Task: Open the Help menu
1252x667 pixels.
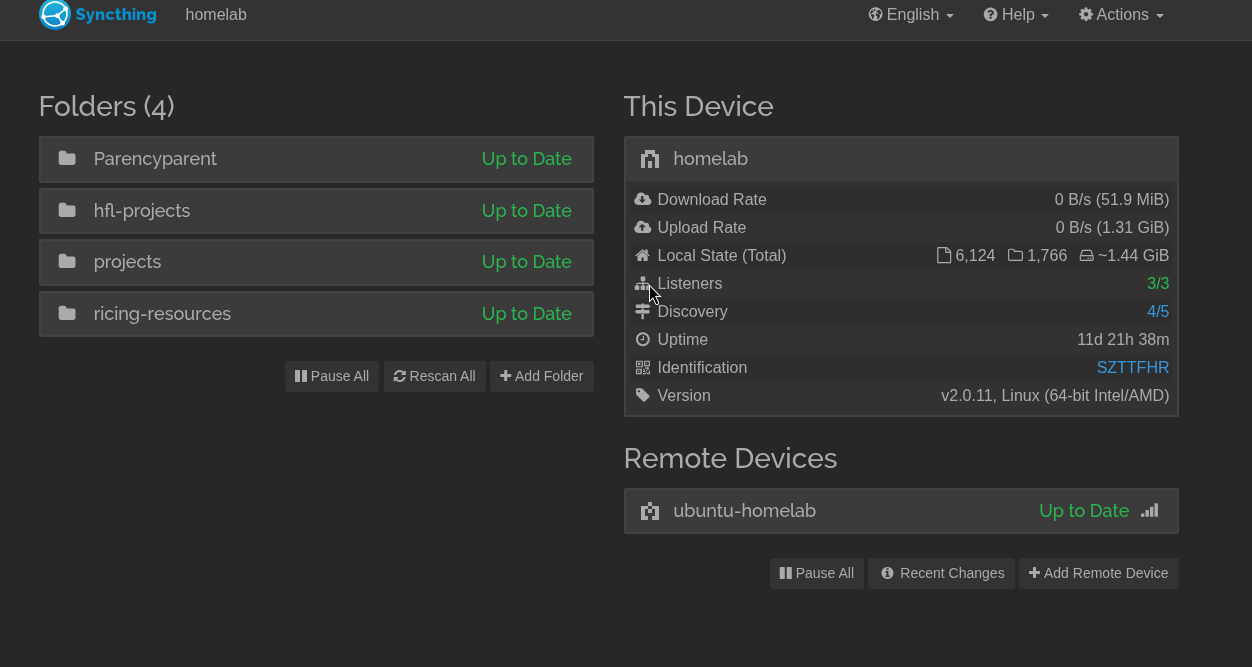Action: point(1015,15)
